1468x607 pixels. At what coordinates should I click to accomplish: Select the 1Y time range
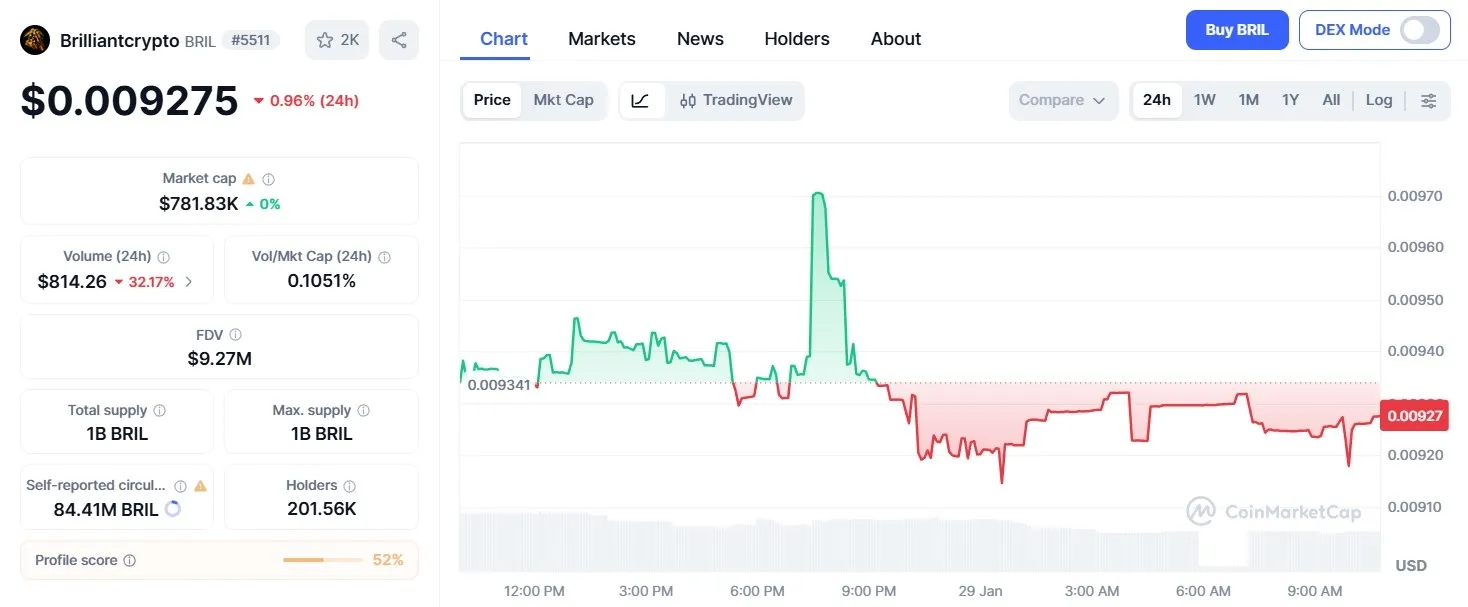tap(1290, 100)
